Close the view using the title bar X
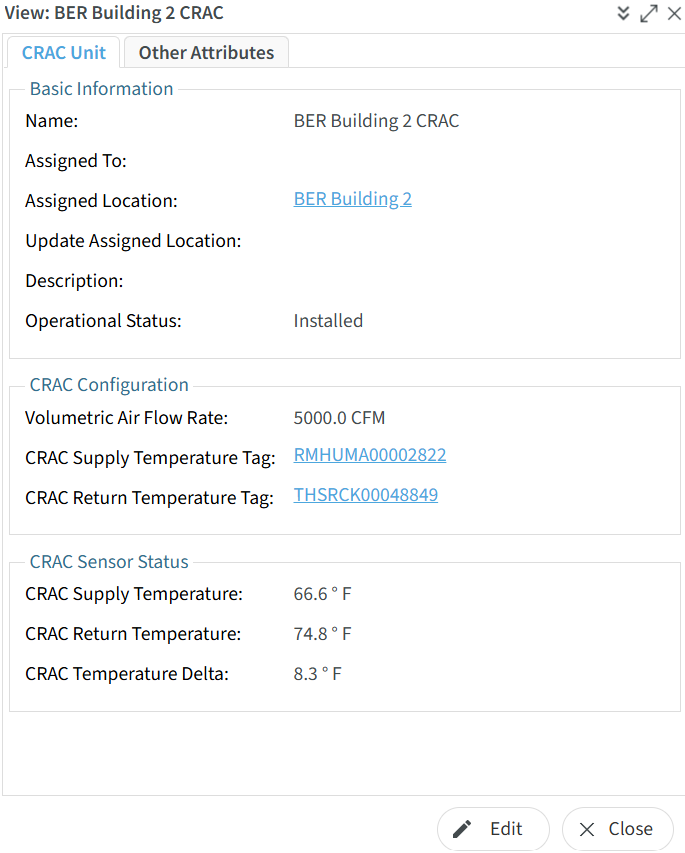The image size is (685, 853). pyautogui.click(x=674, y=13)
